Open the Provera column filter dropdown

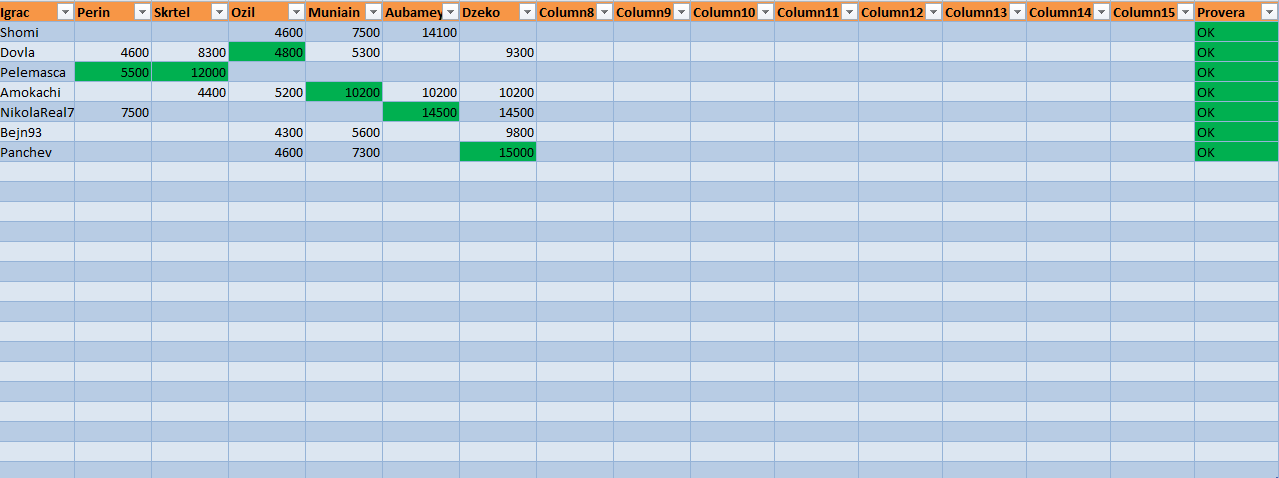tap(1269, 12)
